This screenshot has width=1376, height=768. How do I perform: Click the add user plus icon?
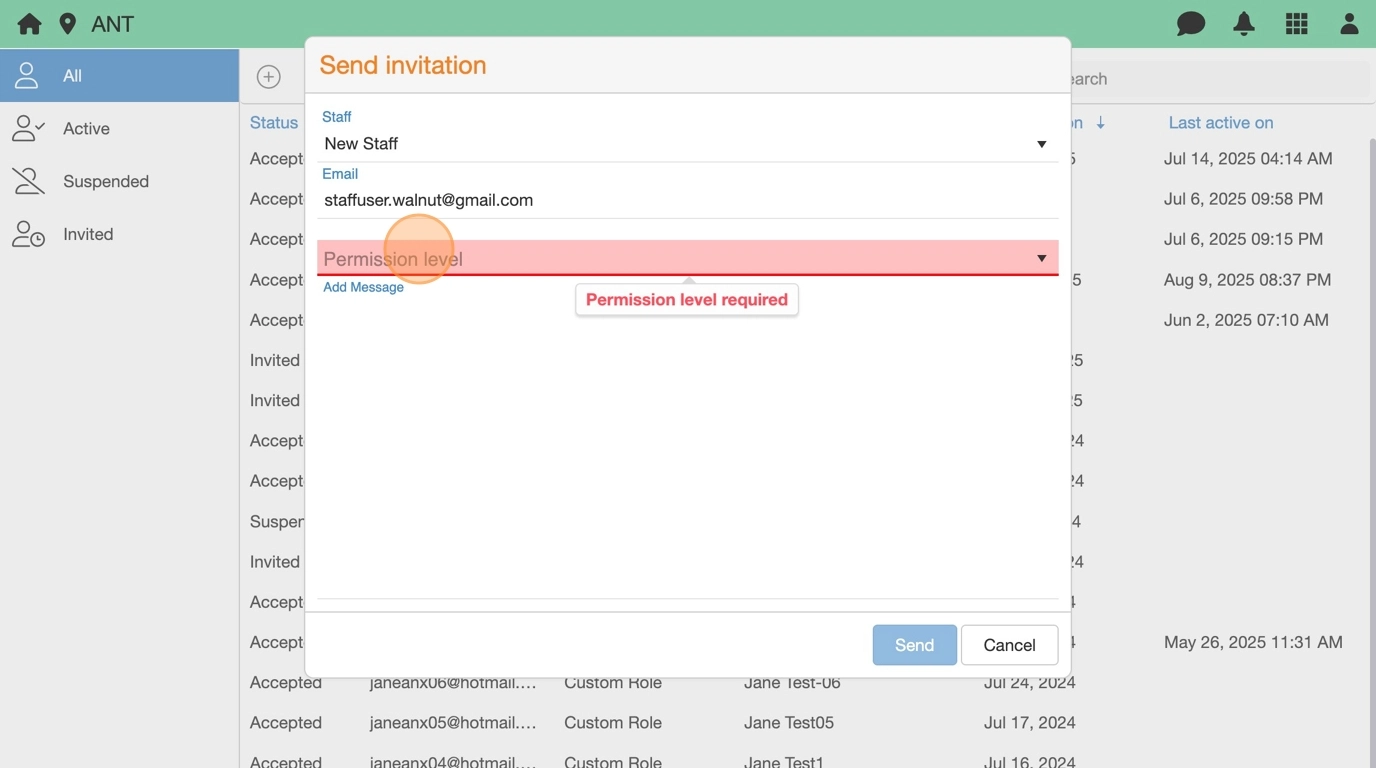pyautogui.click(x=268, y=77)
